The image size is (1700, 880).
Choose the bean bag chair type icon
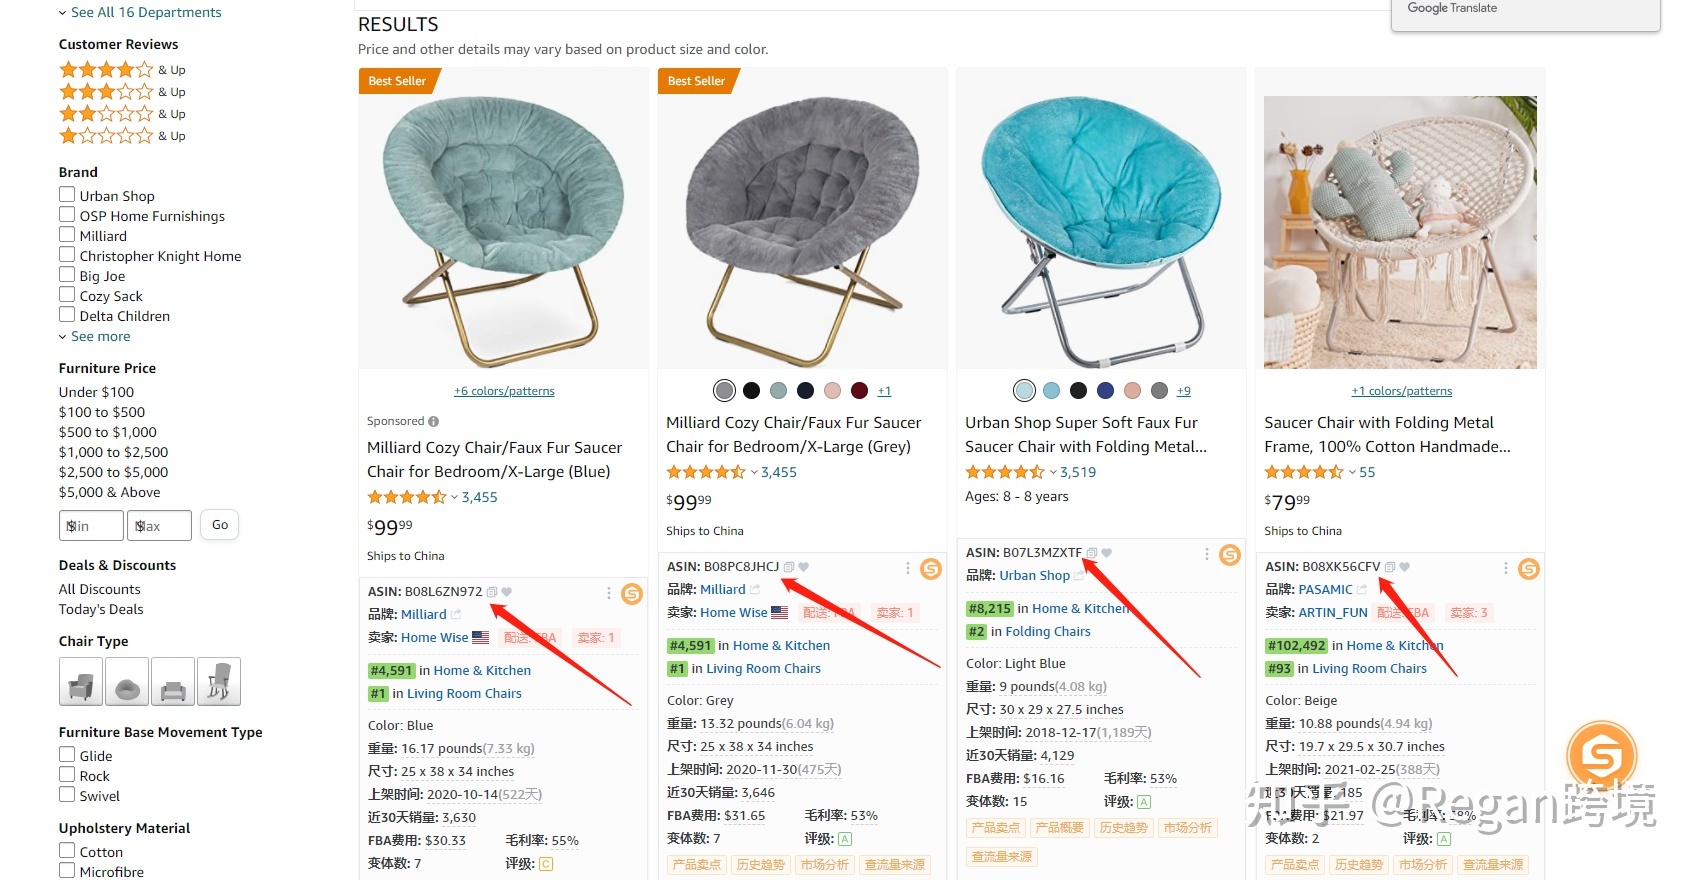(x=127, y=682)
